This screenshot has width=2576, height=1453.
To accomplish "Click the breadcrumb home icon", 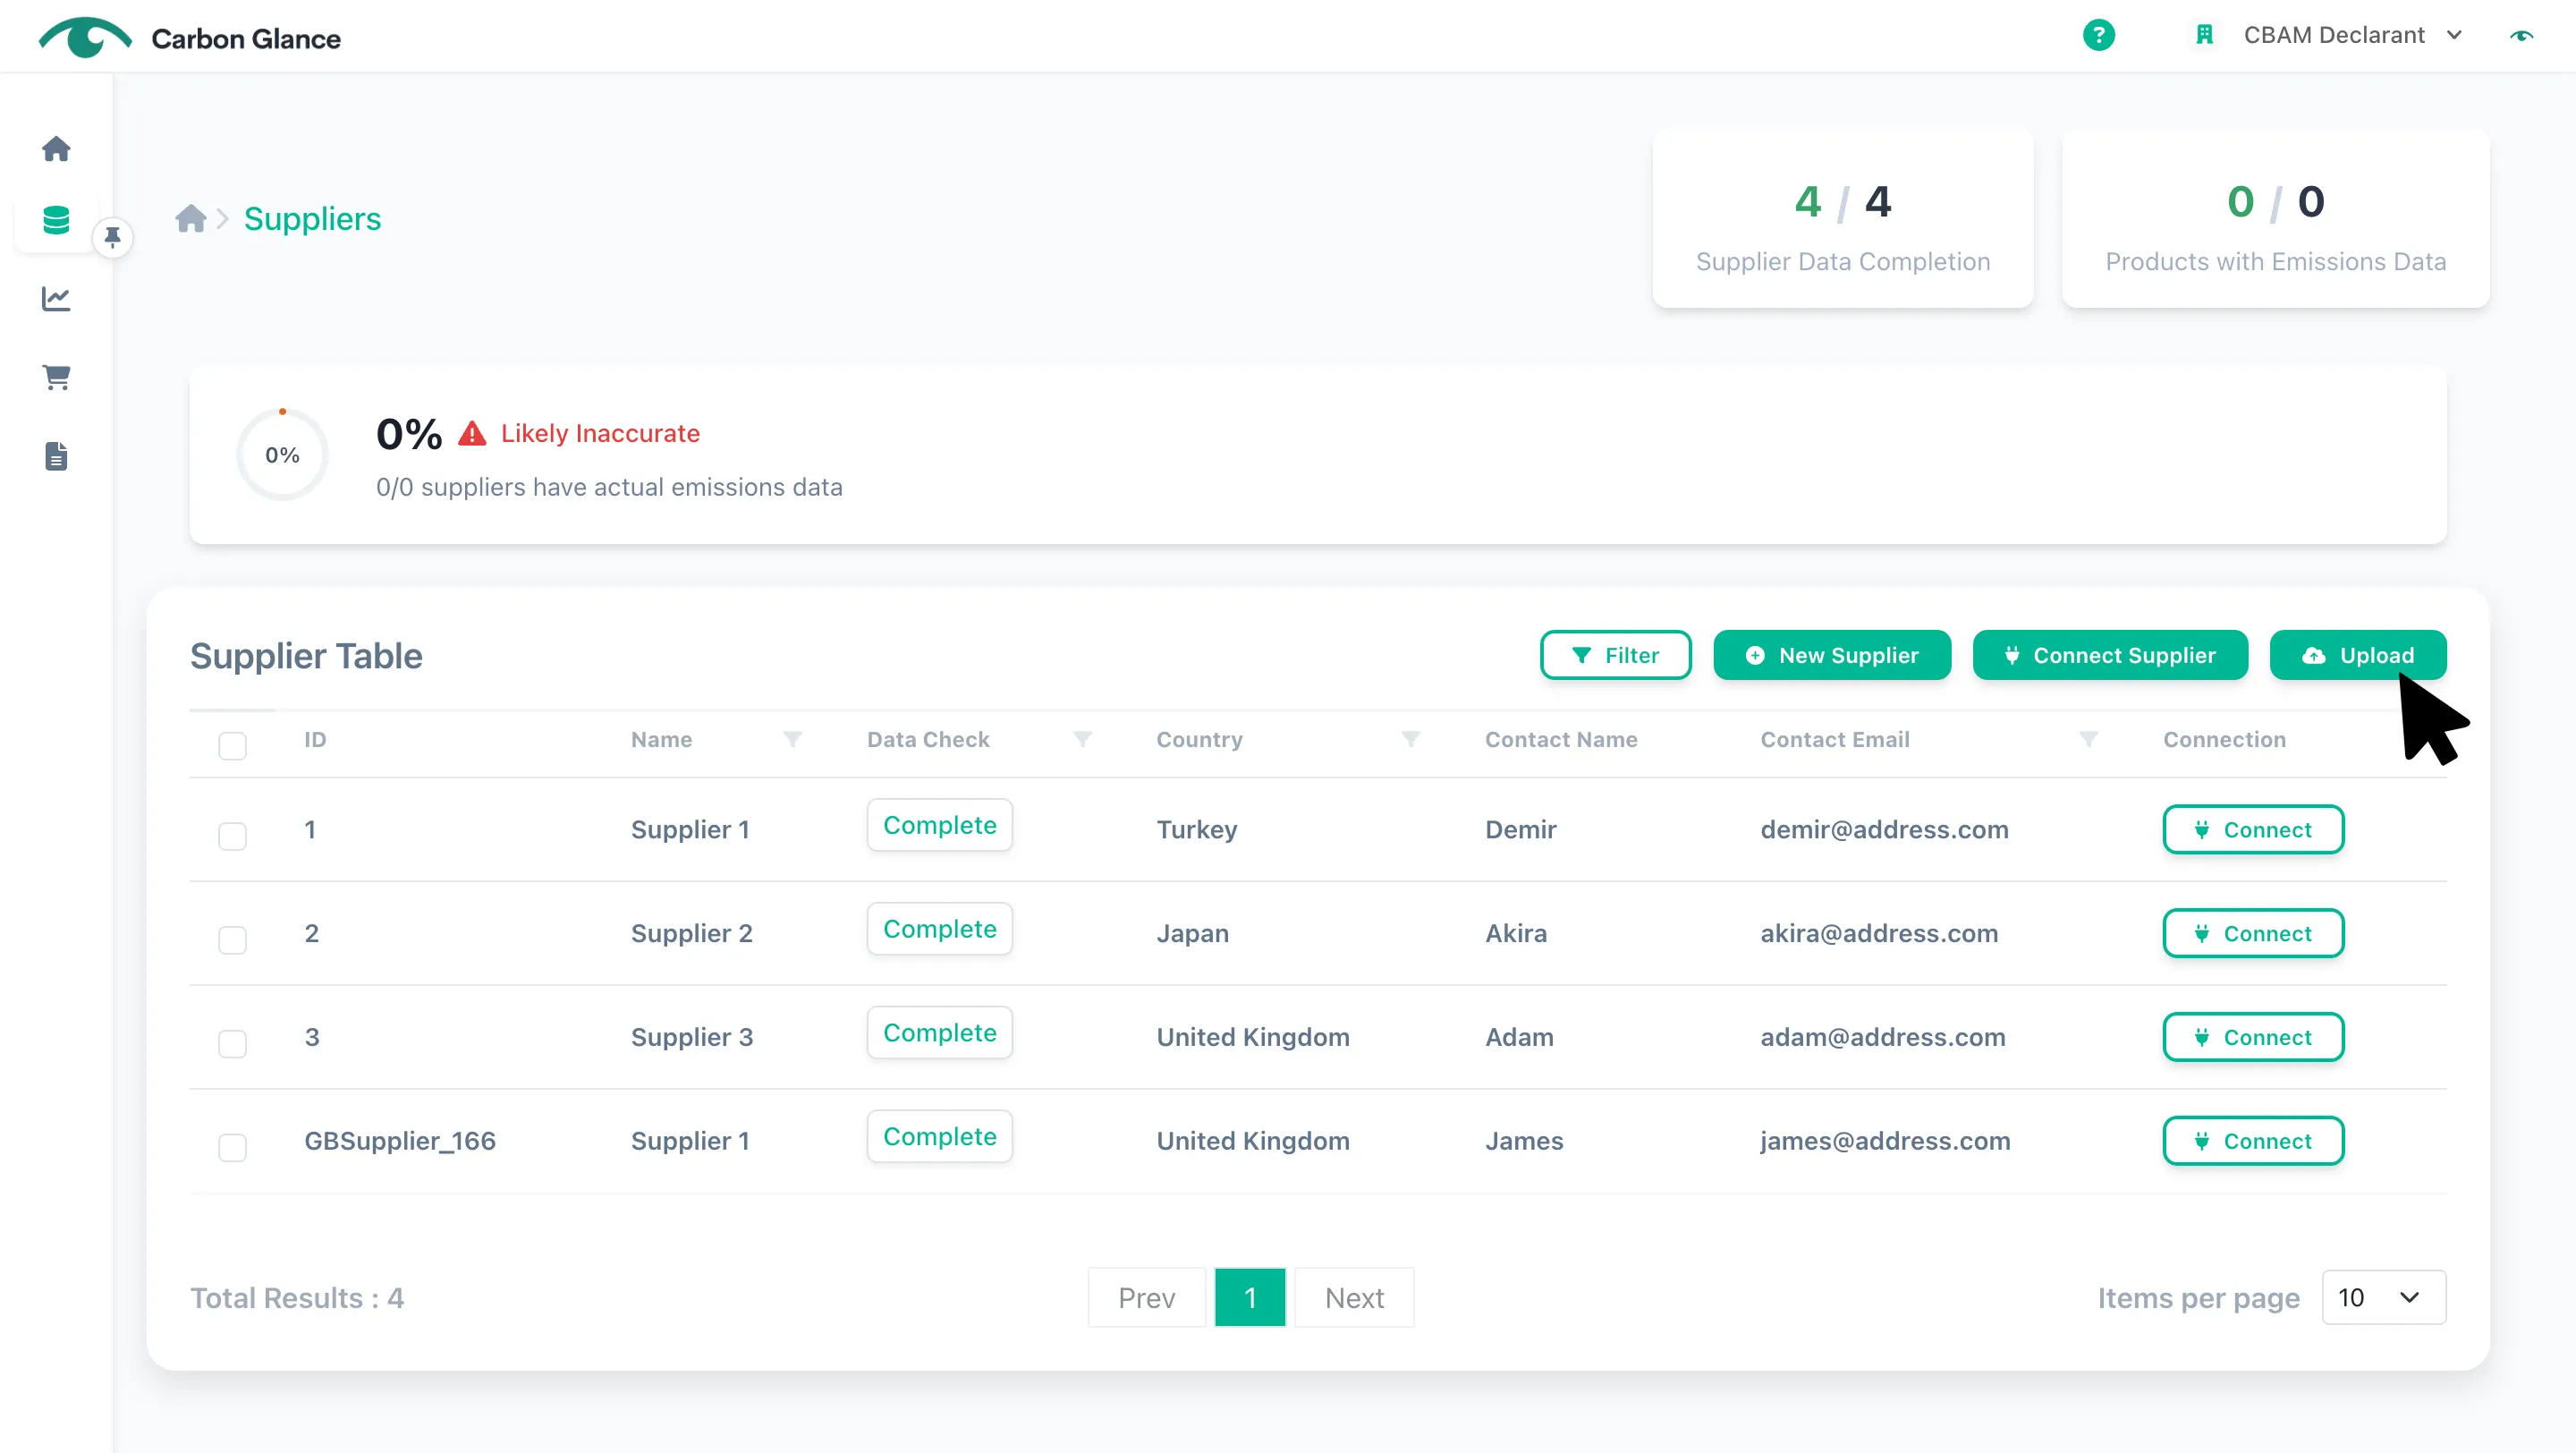I will click(x=191, y=218).
